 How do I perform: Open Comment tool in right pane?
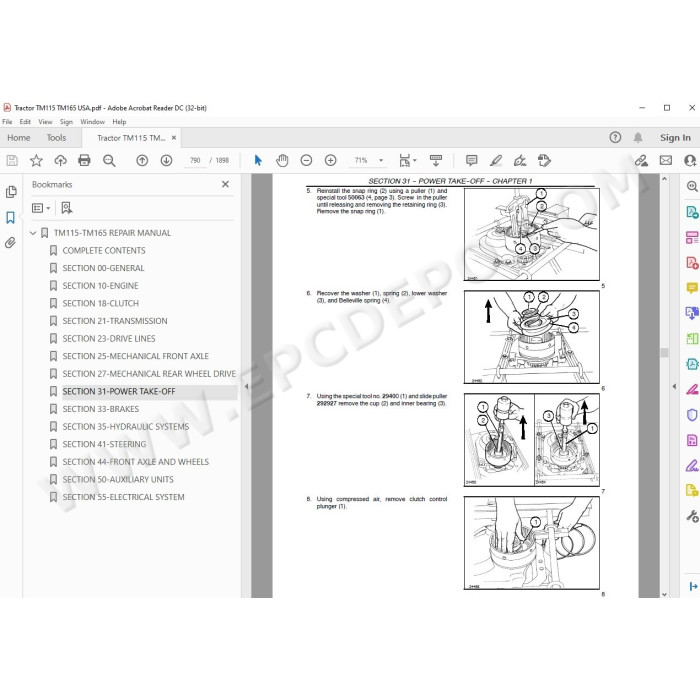692,288
